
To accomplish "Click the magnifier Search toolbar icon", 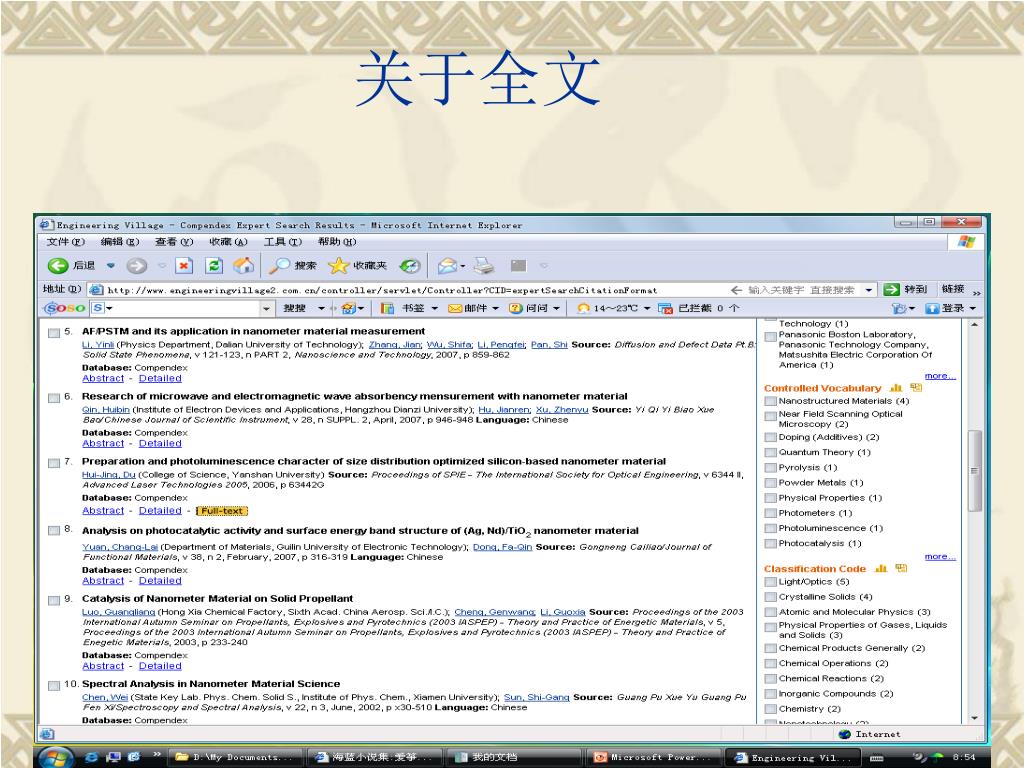I will (x=280, y=266).
